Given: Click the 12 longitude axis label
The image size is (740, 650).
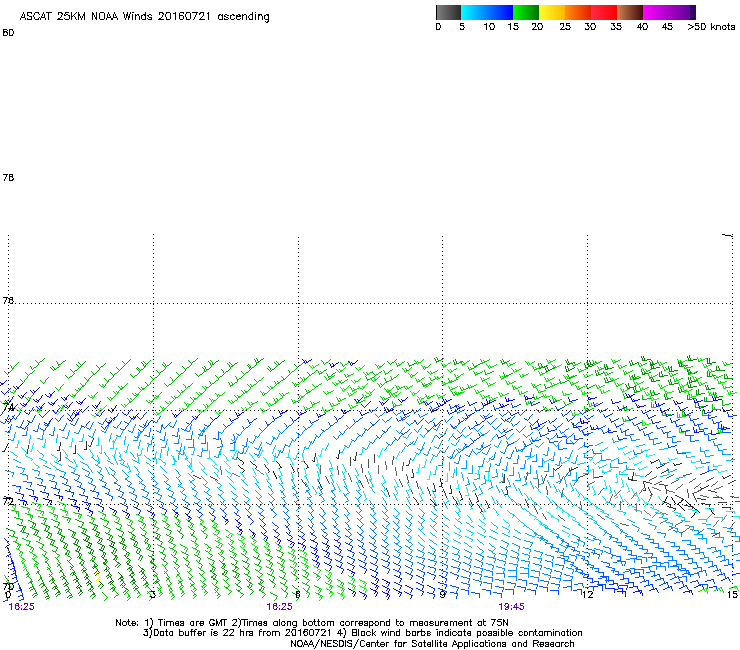Looking at the screenshot, I should (588, 595).
